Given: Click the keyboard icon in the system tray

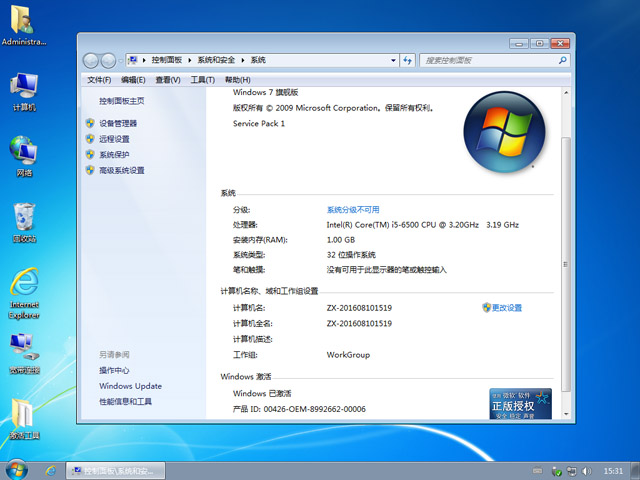Looking at the screenshot, I should click(538, 471).
